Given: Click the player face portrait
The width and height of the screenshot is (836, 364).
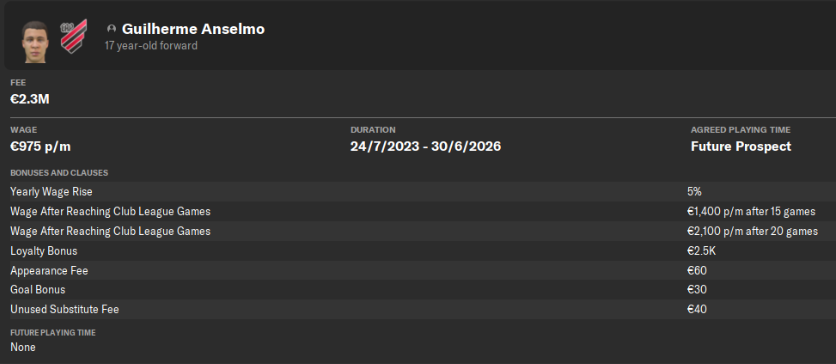Looking at the screenshot, I should pyautogui.click(x=35, y=42).
